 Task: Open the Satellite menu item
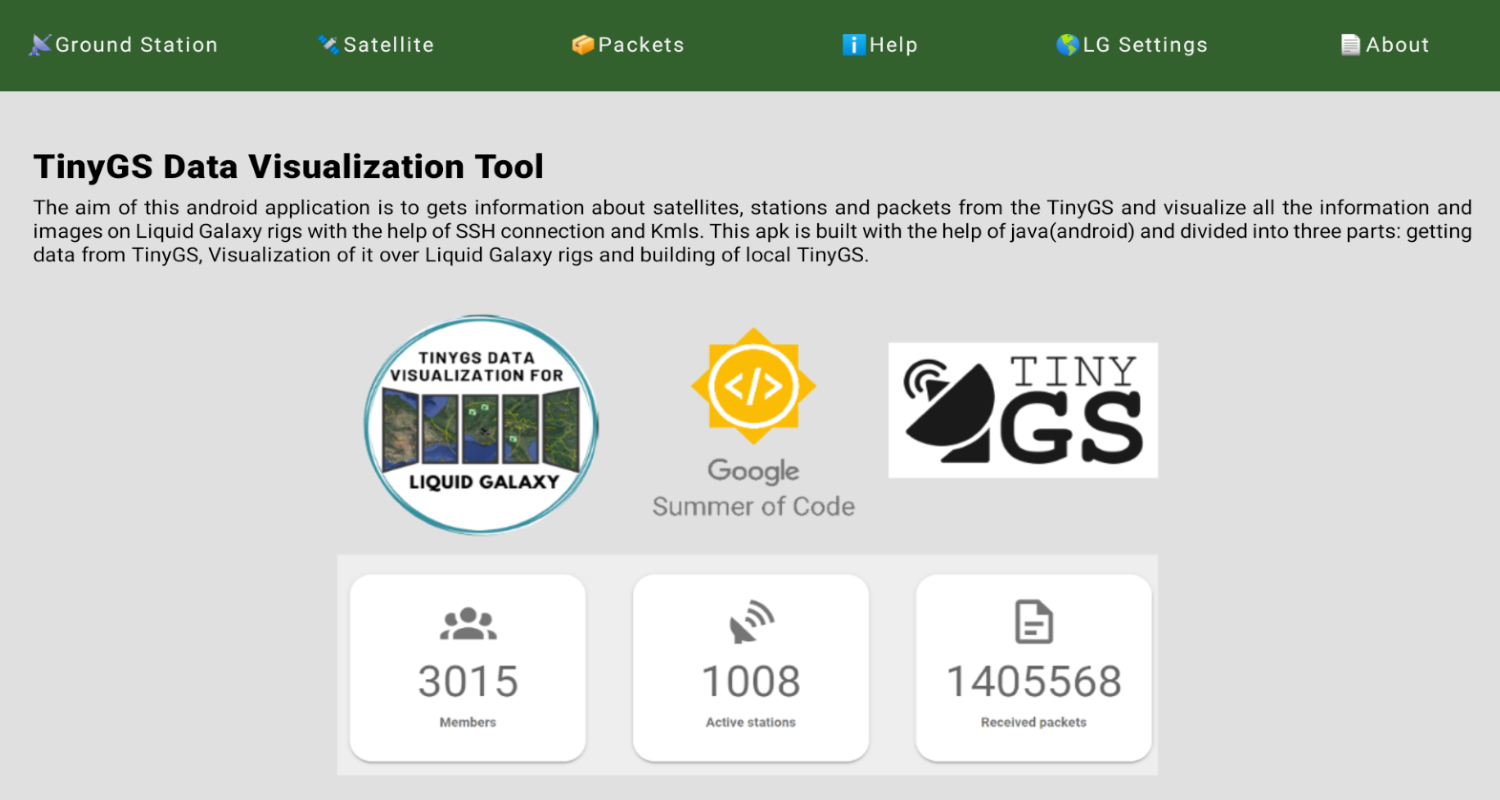(376, 45)
